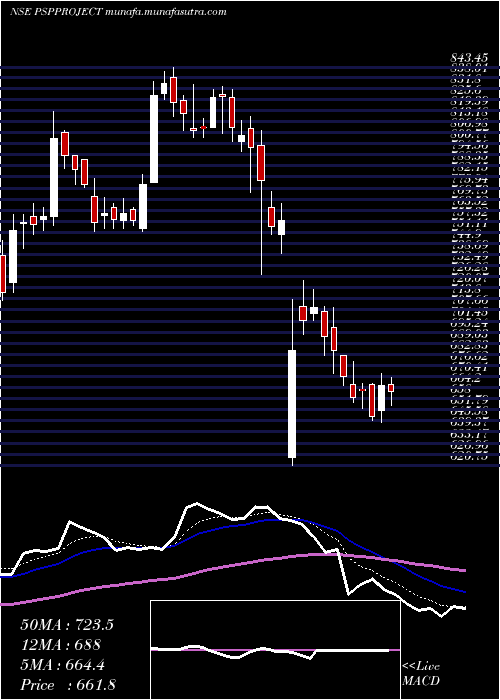This screenshot has width=500, height=700.
Task: Select the 5MA : 664.4 readout
Action: coord(63,665)
